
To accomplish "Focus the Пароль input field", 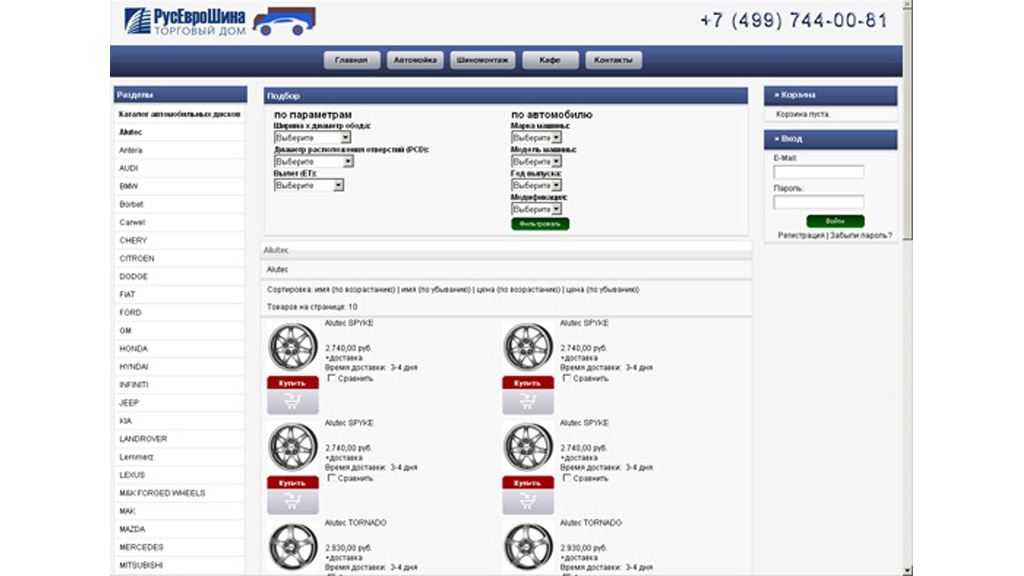I will coord(819,202).
